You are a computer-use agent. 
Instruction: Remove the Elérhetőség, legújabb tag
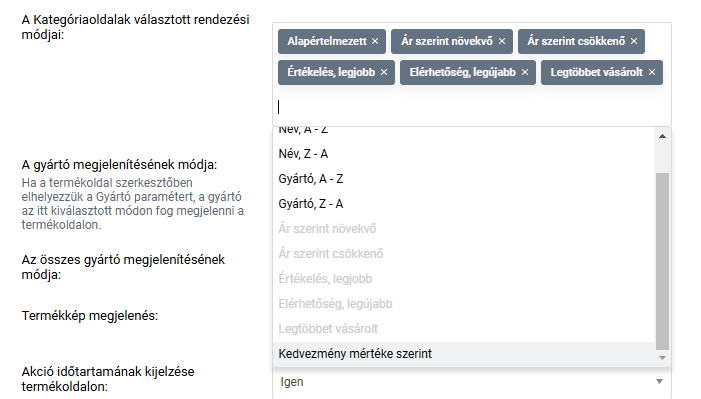coord(525,72)
